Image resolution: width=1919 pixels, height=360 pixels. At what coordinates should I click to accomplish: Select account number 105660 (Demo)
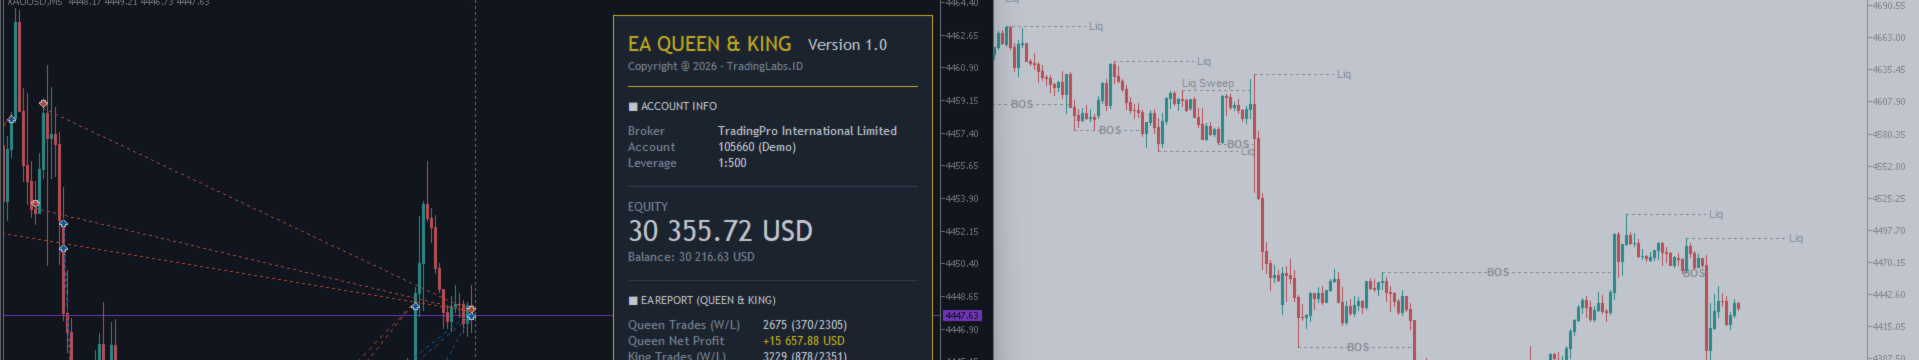(x=757, y=147)
